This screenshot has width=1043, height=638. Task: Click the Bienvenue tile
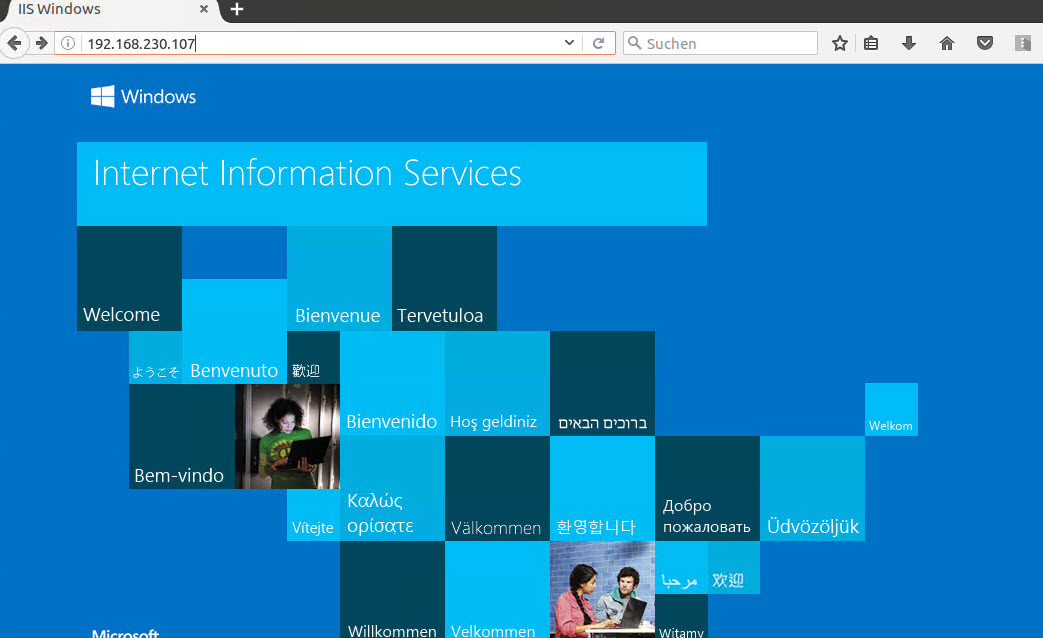339,279
